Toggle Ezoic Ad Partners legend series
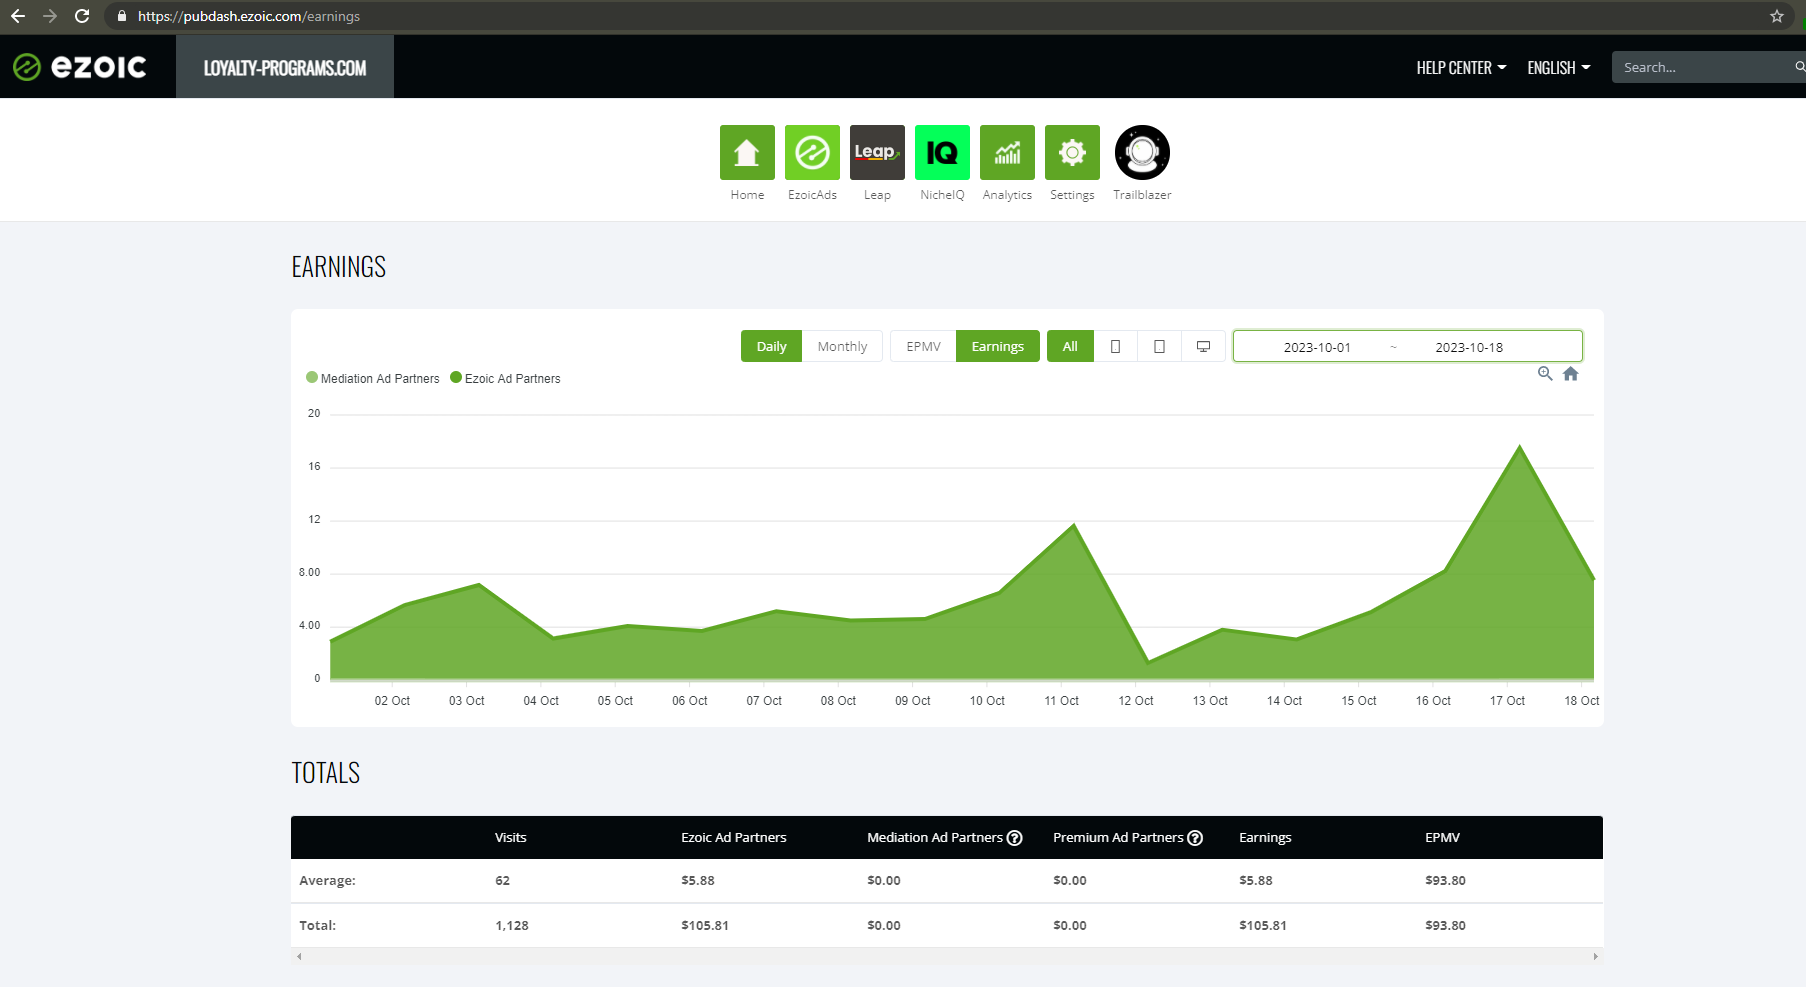Screen dimensions: 1806x987 [x=505, y=378]
